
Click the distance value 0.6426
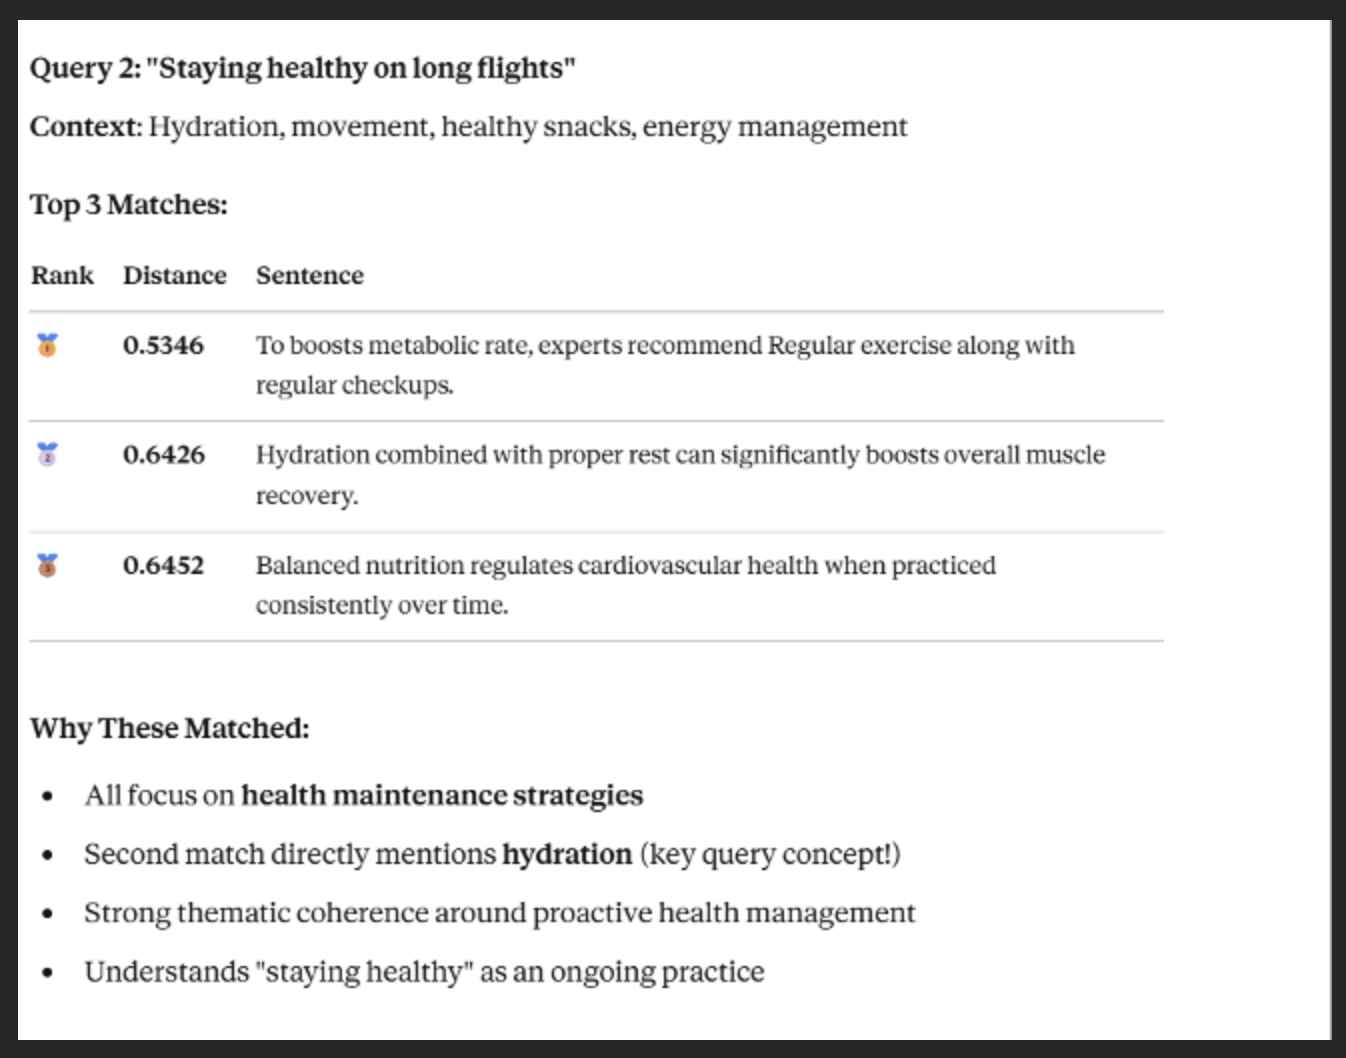coord(163,455)
